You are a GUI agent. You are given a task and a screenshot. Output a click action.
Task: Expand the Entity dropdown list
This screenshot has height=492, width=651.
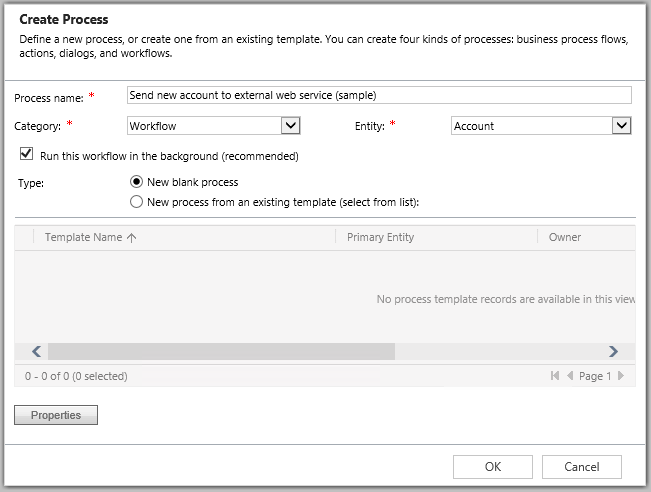coord(621,126)
